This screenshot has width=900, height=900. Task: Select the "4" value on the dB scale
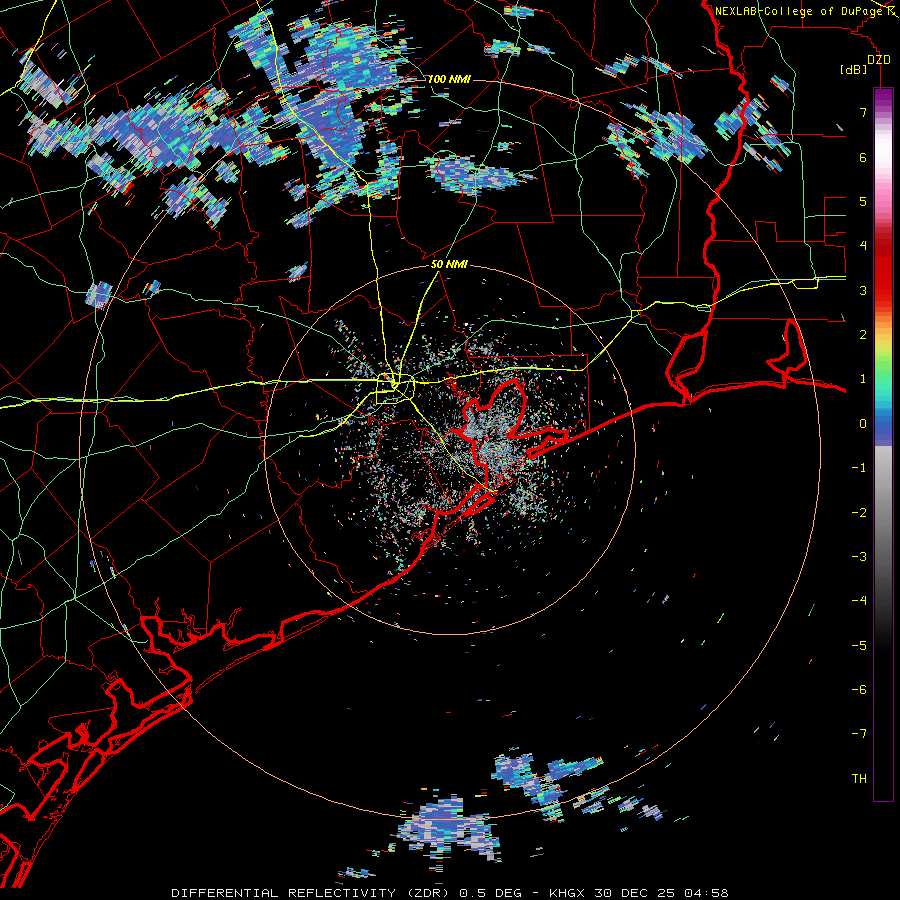(x=863, y=246)
